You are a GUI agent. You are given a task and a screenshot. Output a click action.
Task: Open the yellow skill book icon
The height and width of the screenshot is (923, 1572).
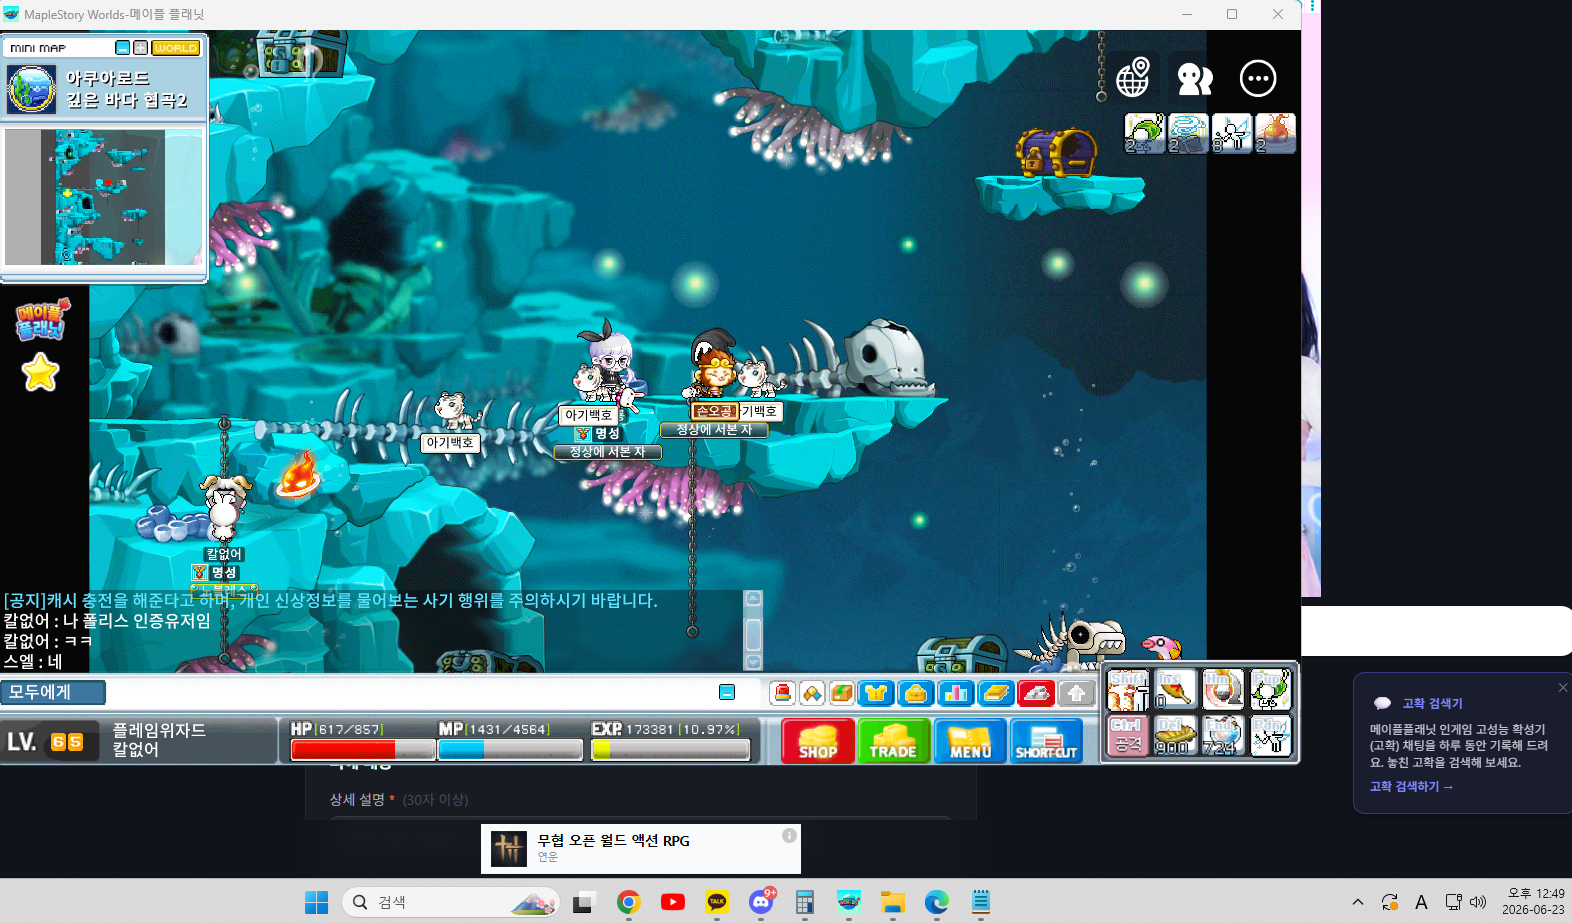(996, 692)
